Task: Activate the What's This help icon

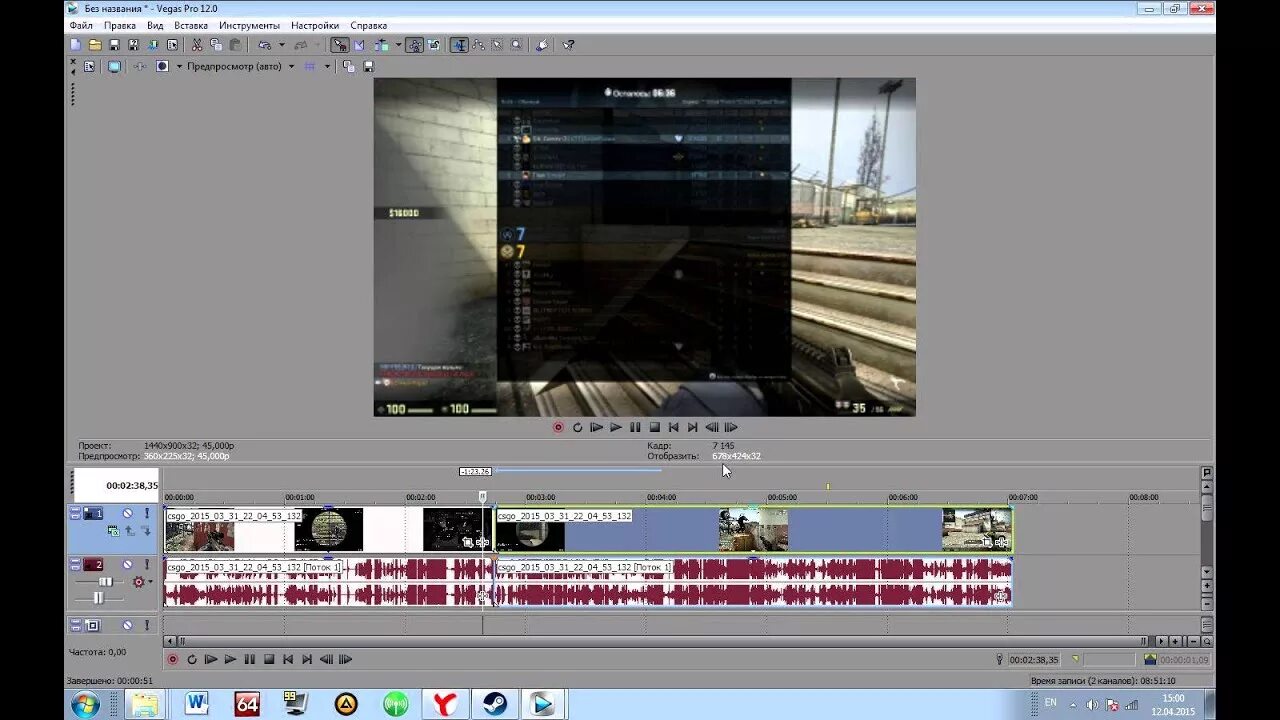Action: click(567, 45)
